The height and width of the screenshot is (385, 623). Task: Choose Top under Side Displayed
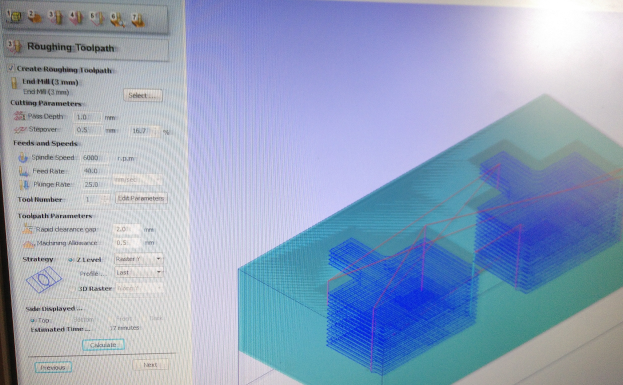pos(33,320)
